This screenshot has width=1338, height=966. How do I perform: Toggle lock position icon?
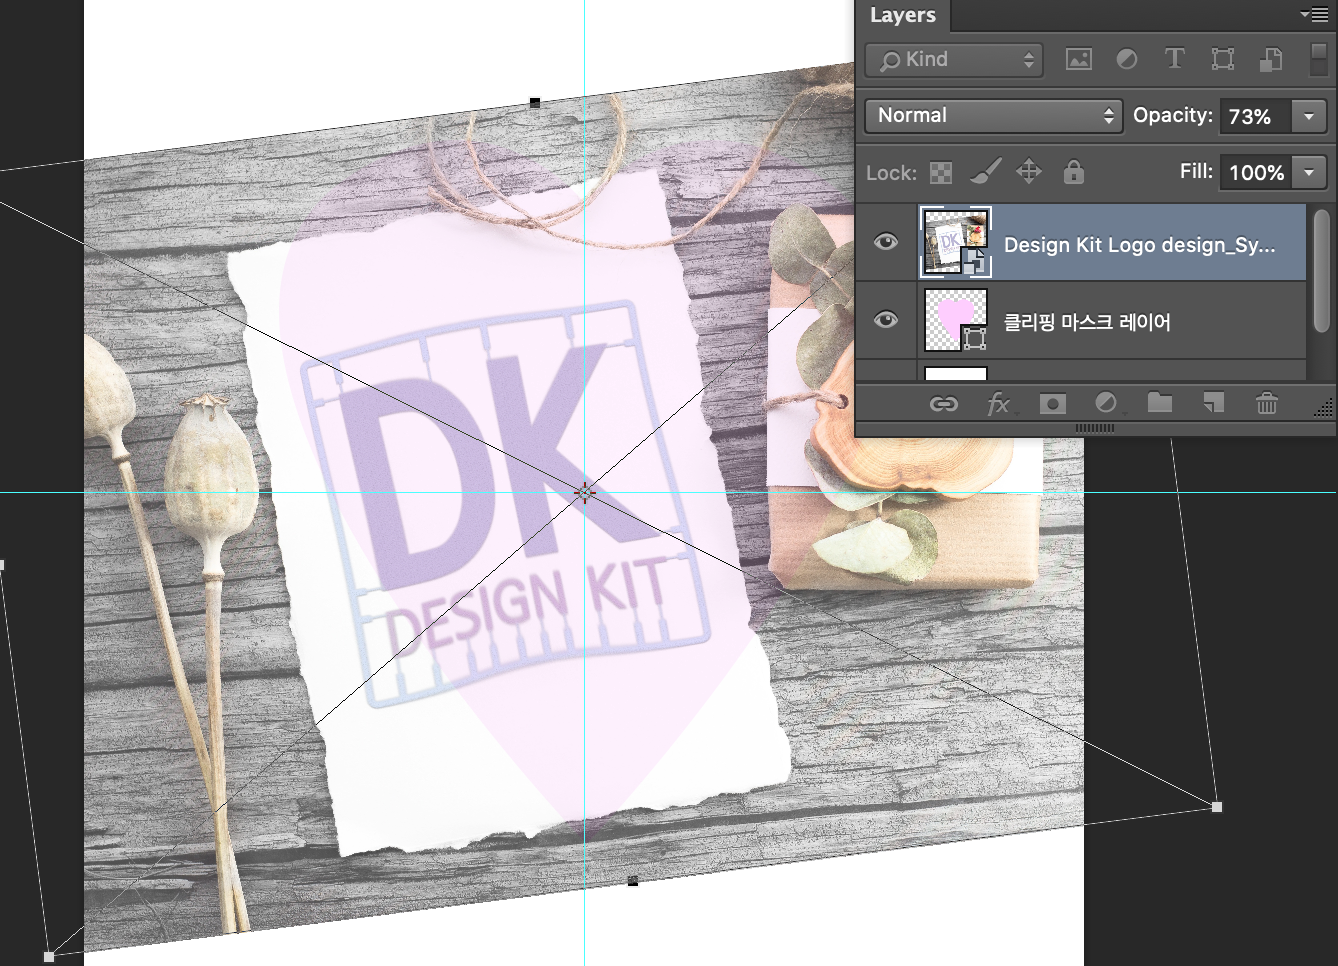coord(1029,172)
